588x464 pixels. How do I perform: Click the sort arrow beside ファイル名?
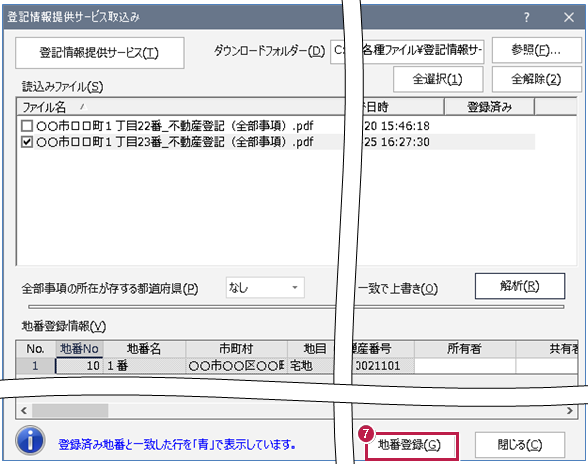[83, 107]
